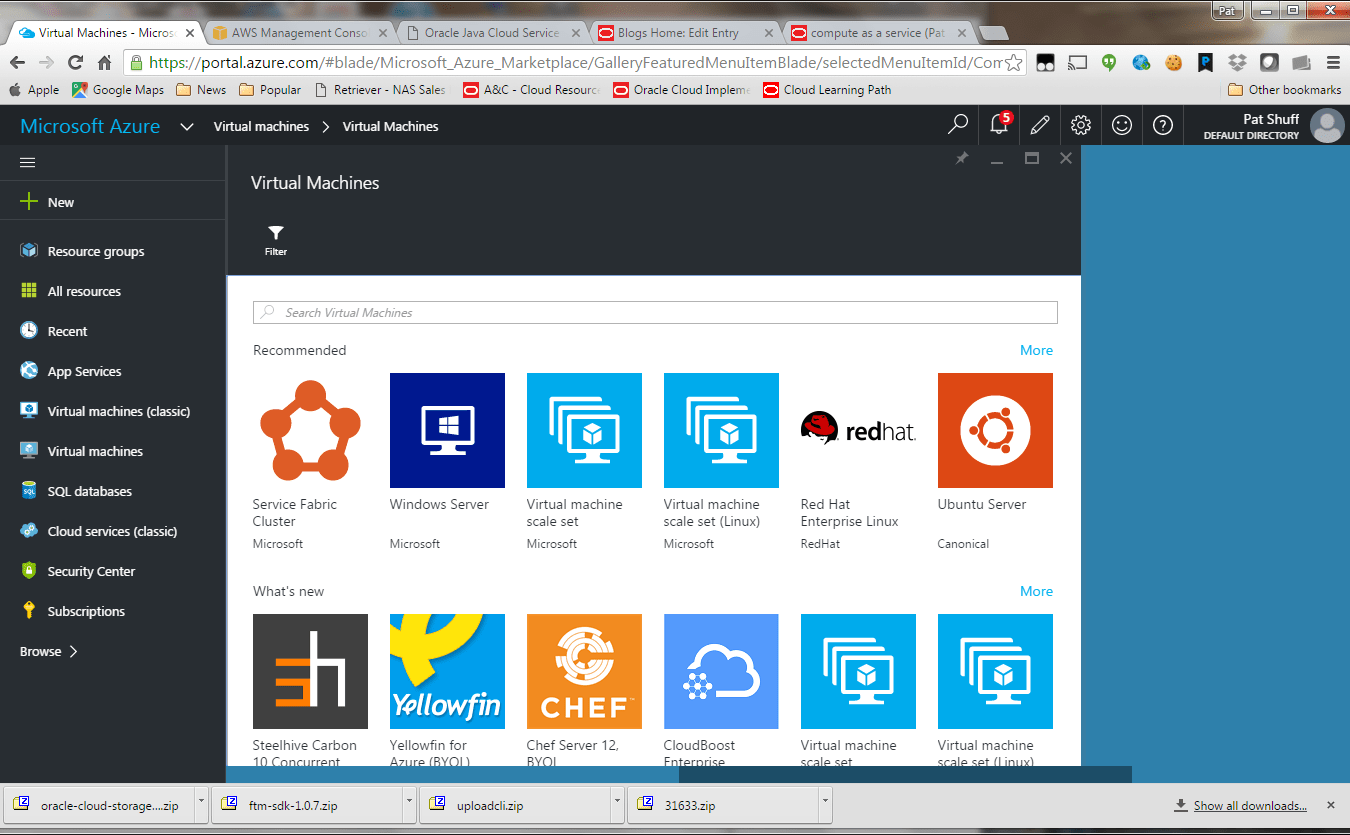Click the Subscriptions key icon
The width and height of the screenshot is (1350, 835).
pos(29,611)
